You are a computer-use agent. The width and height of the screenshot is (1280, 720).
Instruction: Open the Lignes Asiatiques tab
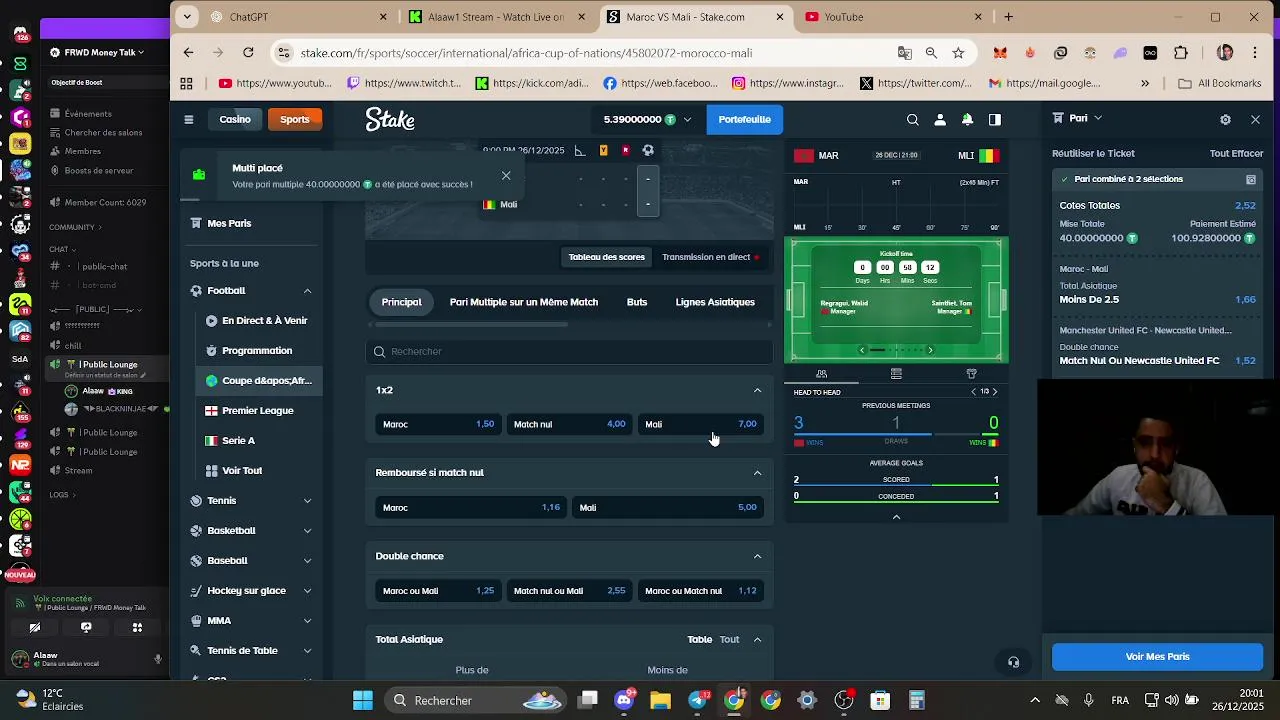715,302
